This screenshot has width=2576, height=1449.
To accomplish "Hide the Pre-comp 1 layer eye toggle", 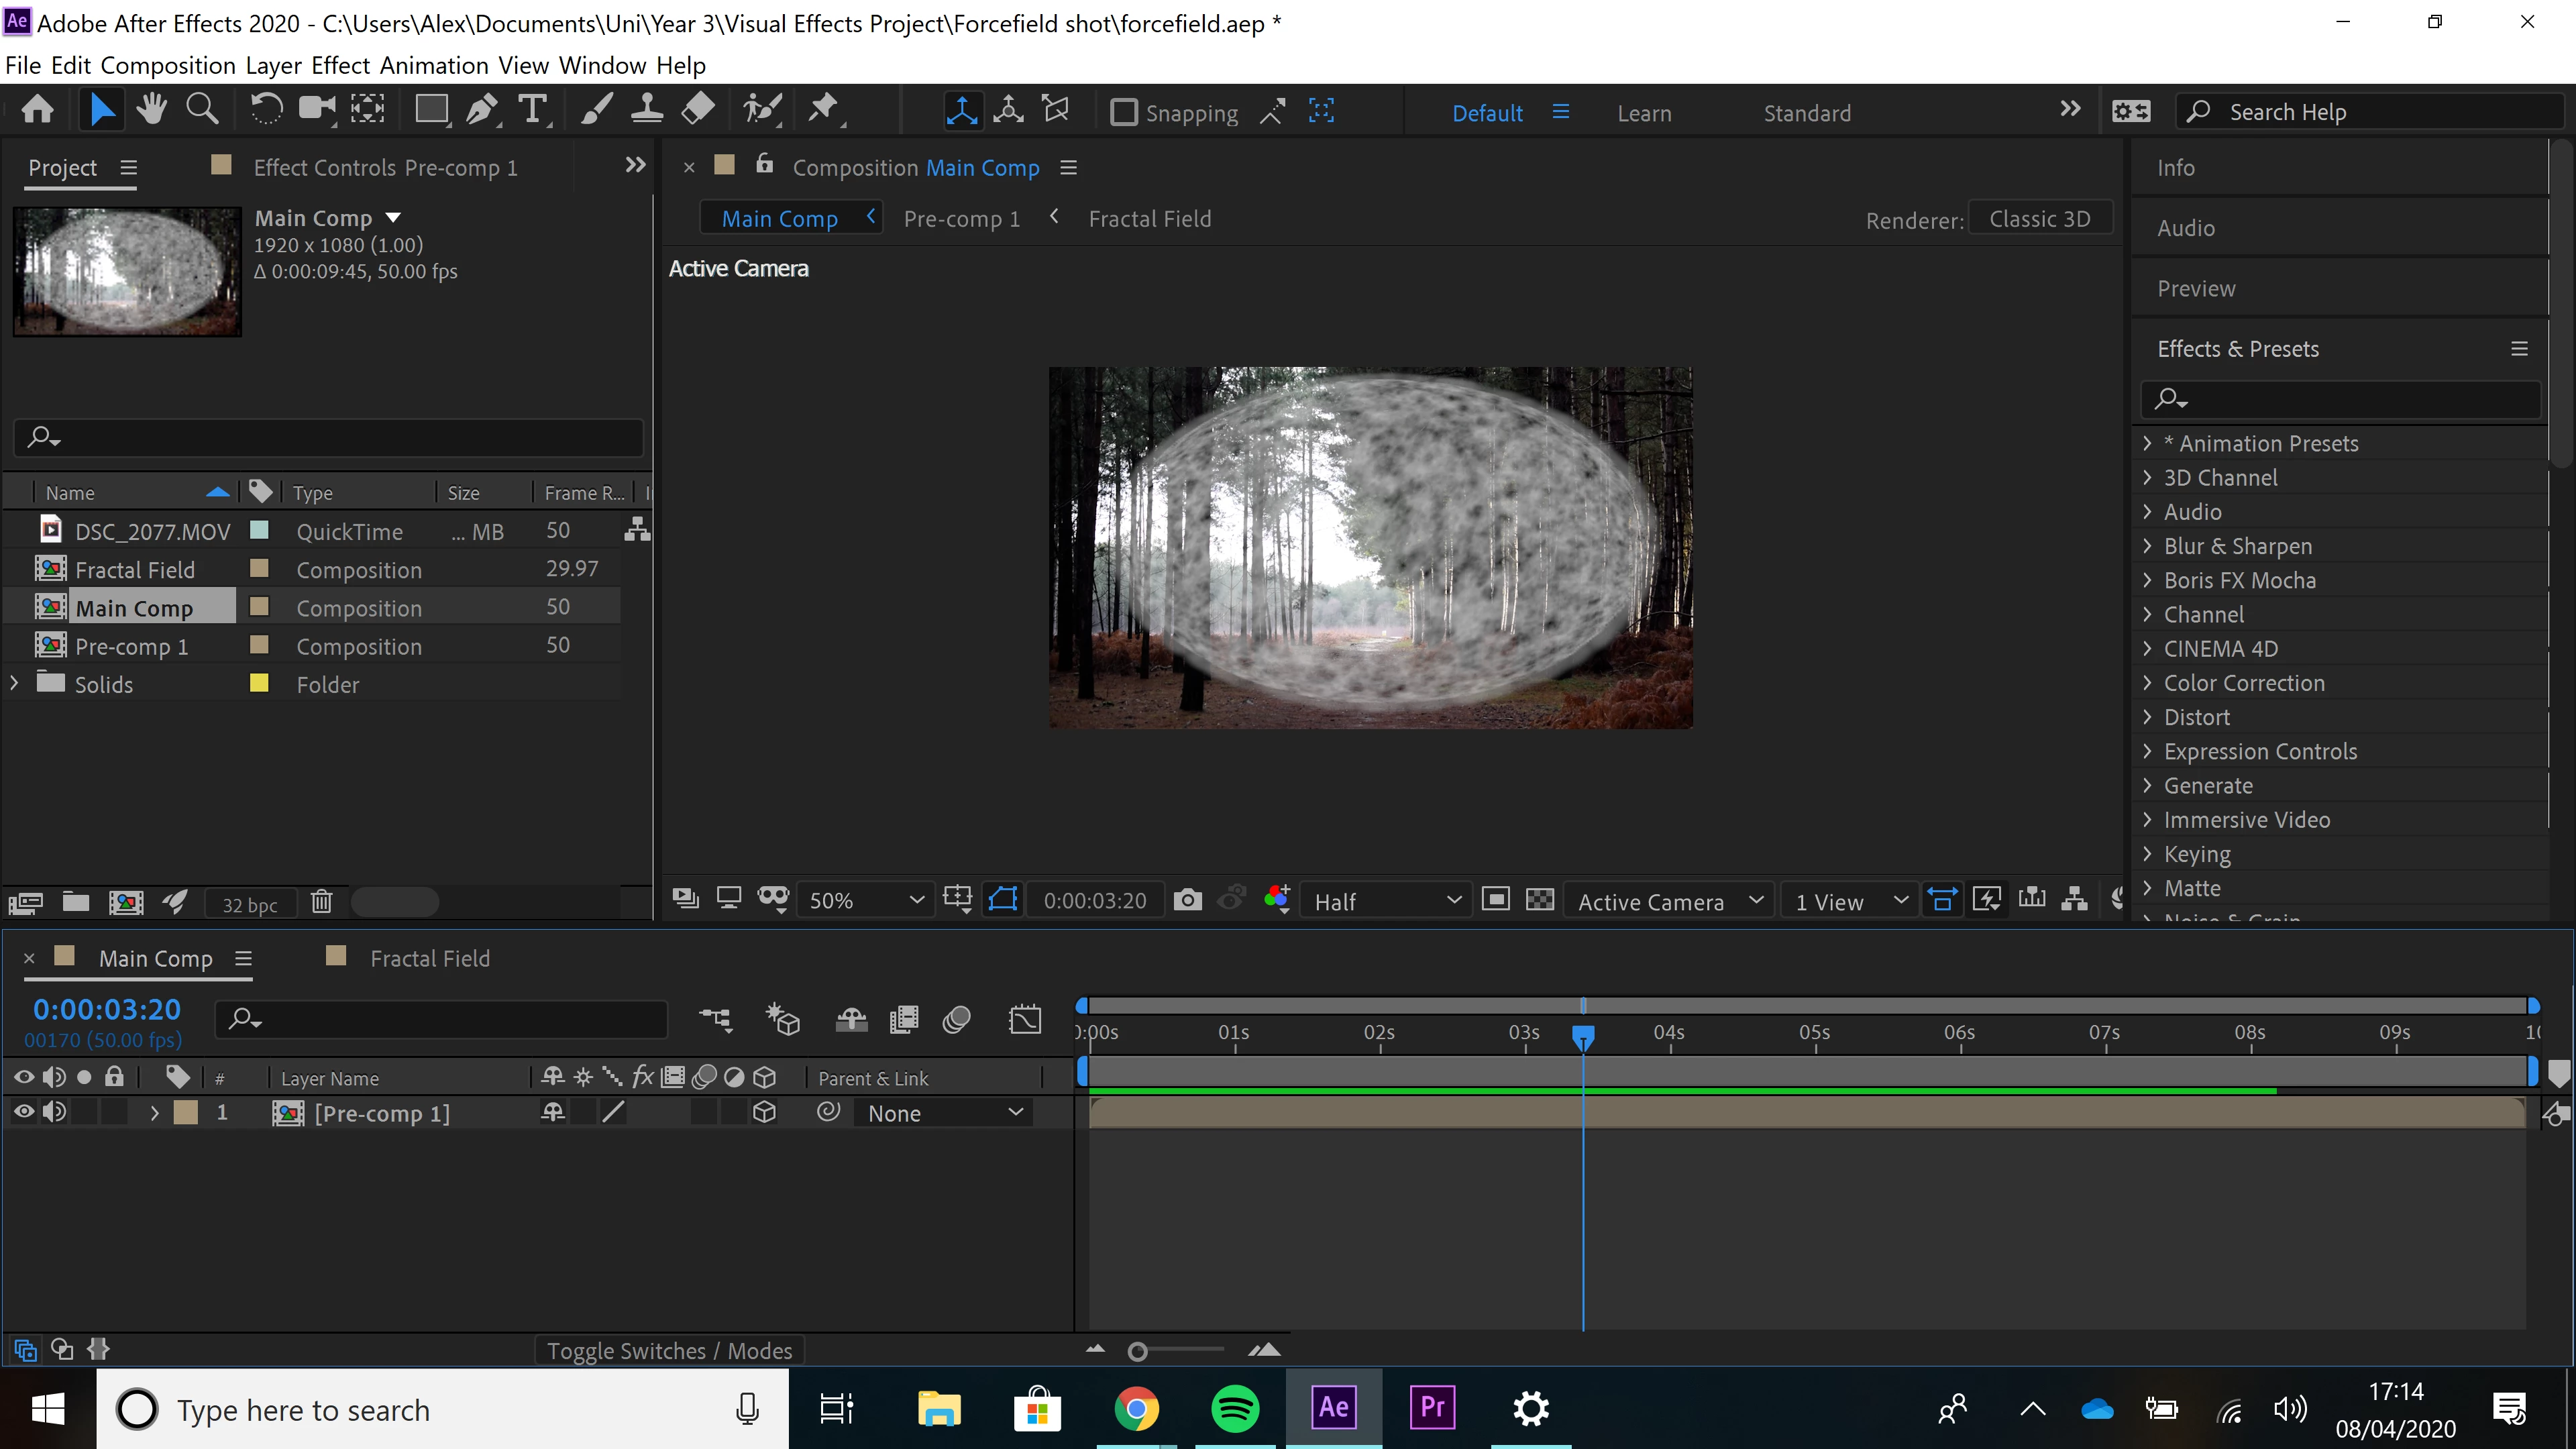I will pos(23,1112).
